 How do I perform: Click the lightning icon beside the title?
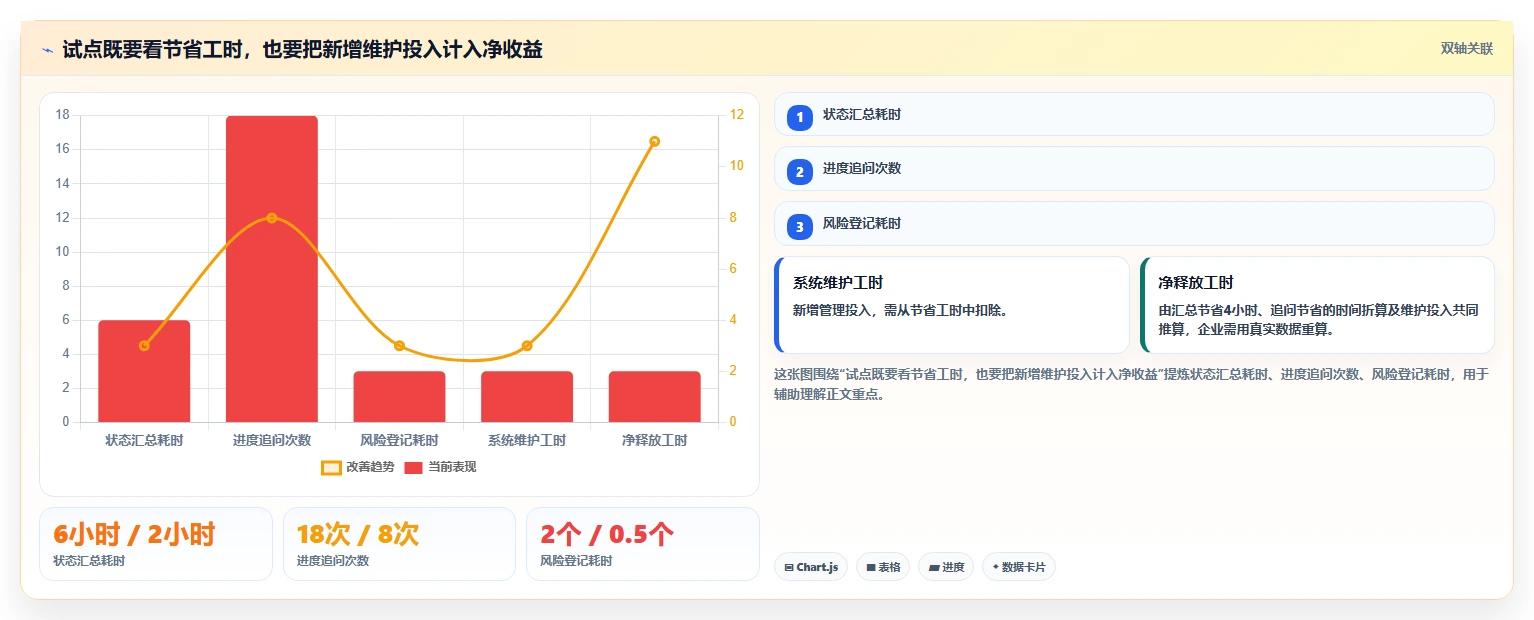(x=47, y=49)
